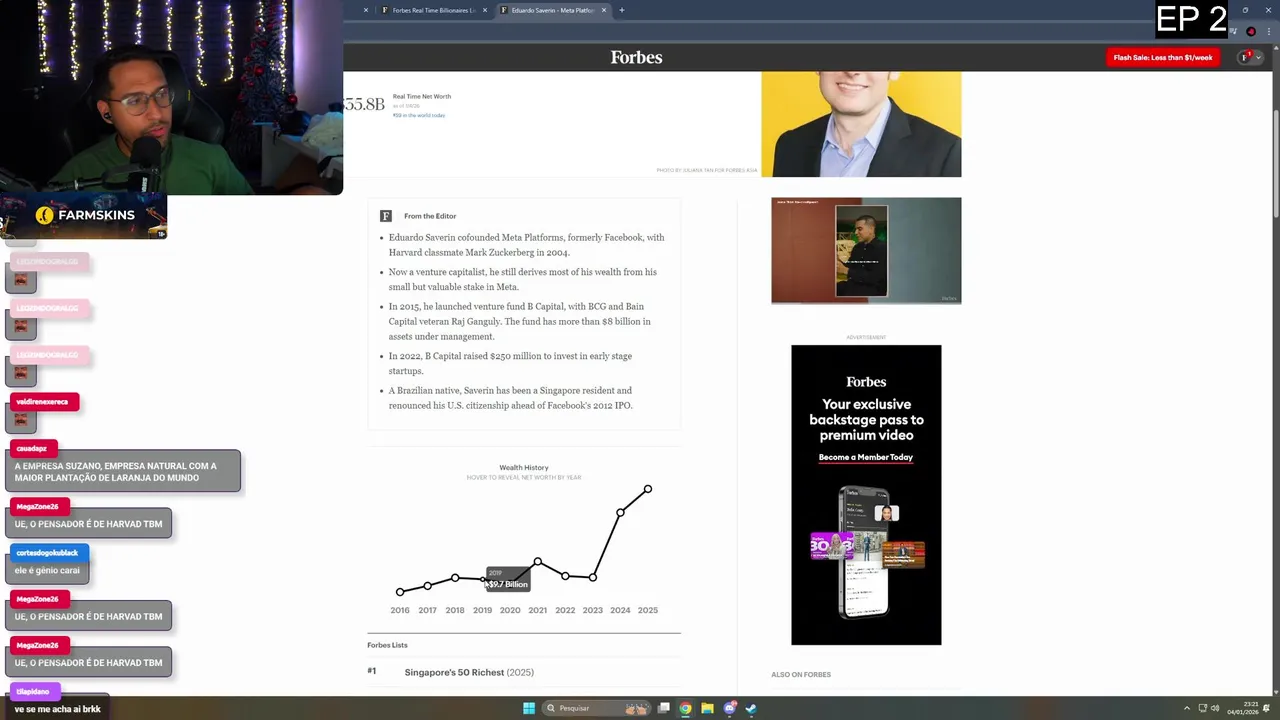
Task: Click Become a Member Today link in ad
Action: pyautogui.click(x=866, y=457)
